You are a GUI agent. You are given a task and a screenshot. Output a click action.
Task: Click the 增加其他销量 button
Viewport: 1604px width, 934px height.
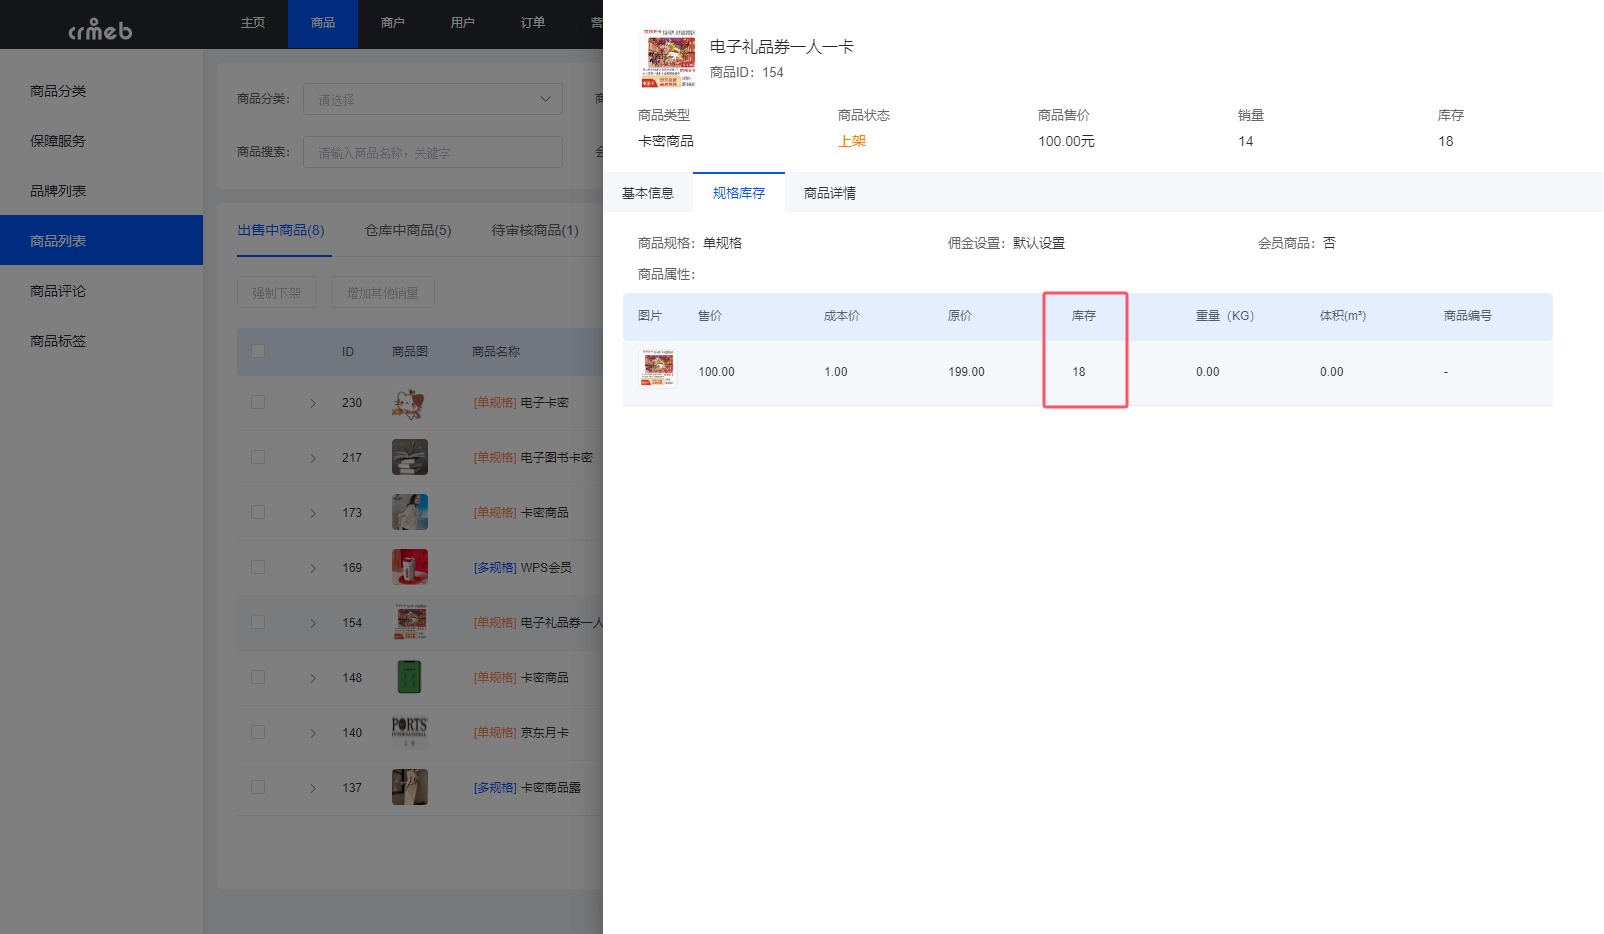tap(382, 291)
